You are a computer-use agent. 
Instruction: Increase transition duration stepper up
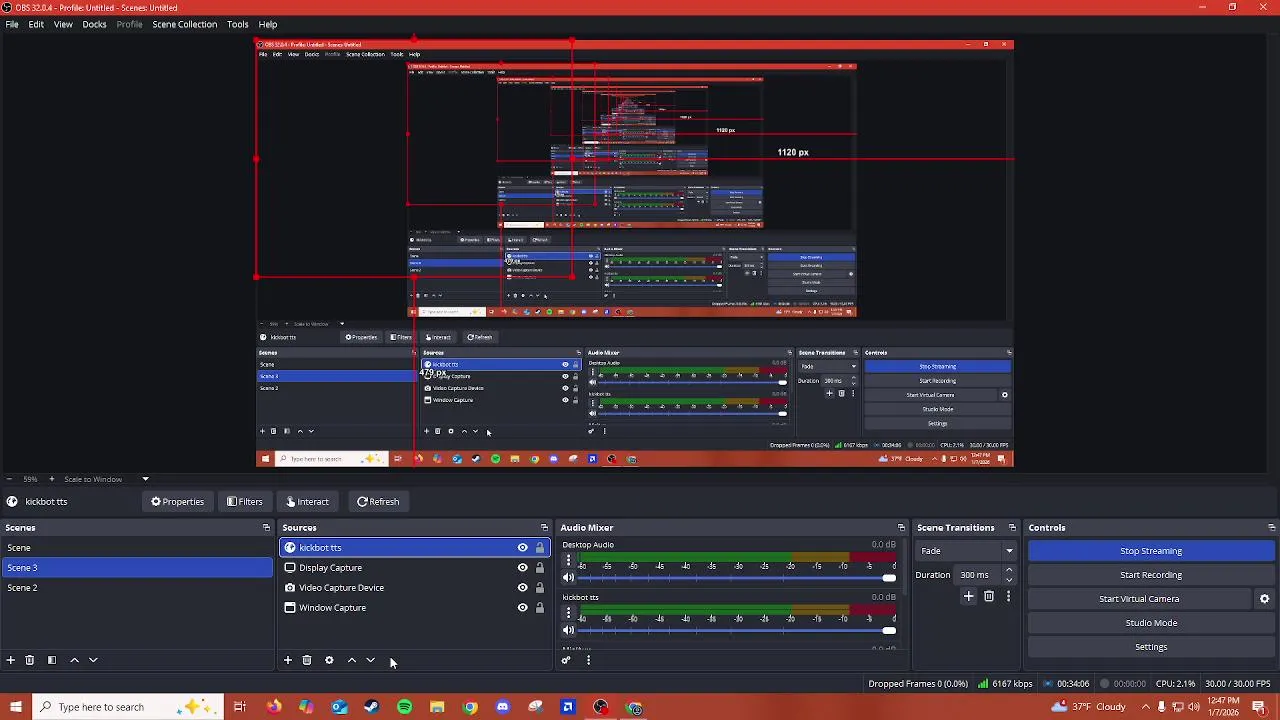click(1008, 570)
